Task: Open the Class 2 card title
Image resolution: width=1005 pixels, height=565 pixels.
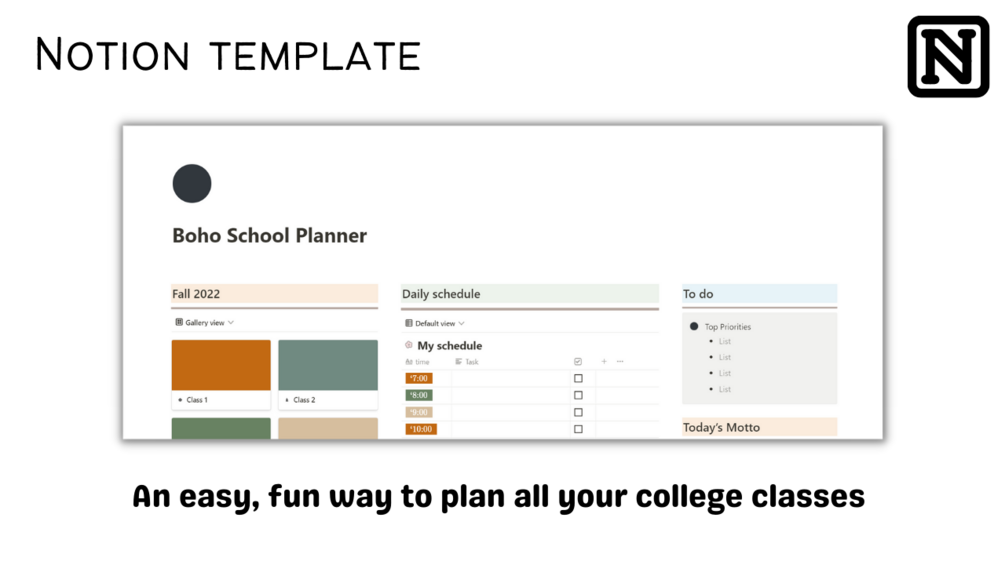Action: 303,400
